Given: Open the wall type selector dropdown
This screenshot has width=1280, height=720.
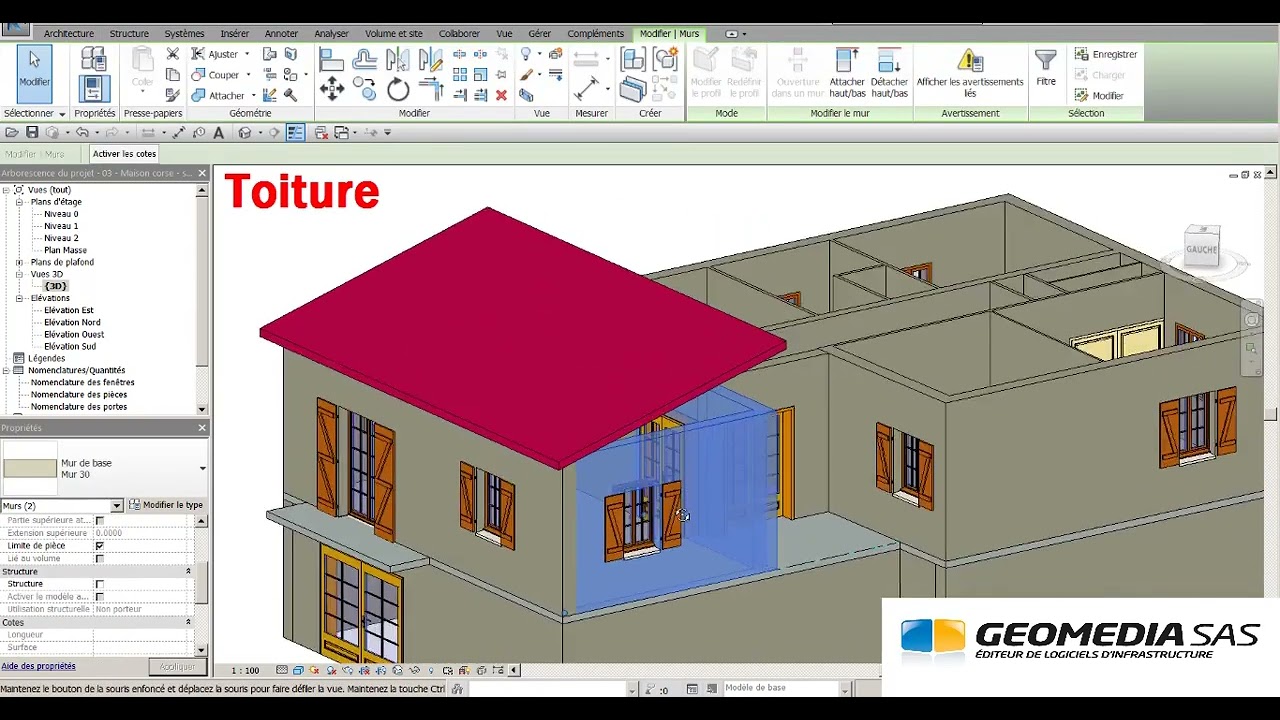Looking at the screenshot, I should click(203, 468).
